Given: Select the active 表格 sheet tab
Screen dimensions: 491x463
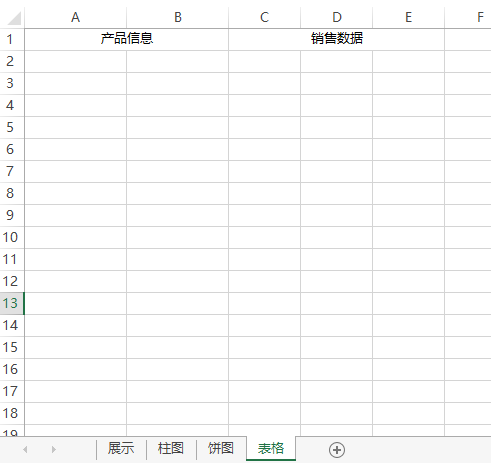Looking at the screenshot, I should click(x=271, y=449).
